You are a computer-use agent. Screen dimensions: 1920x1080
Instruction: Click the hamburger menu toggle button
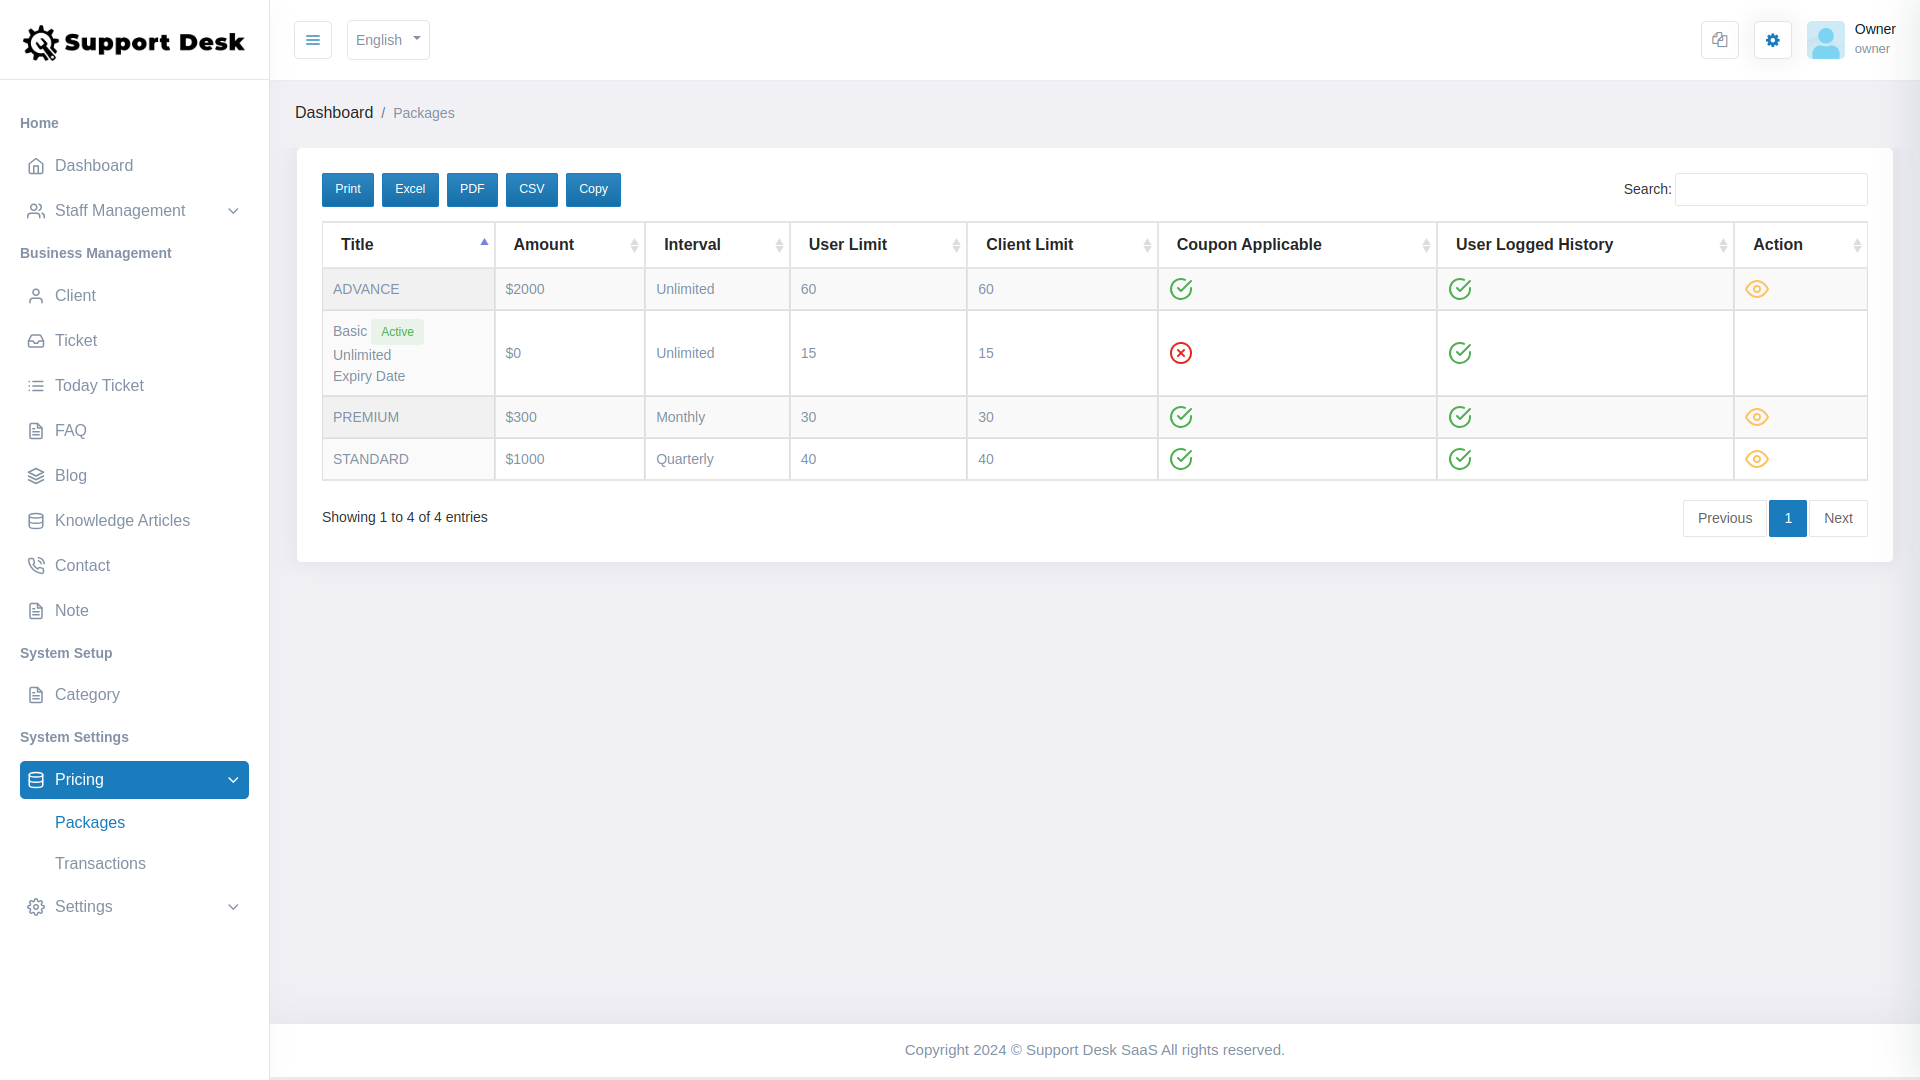coord(313,40)
